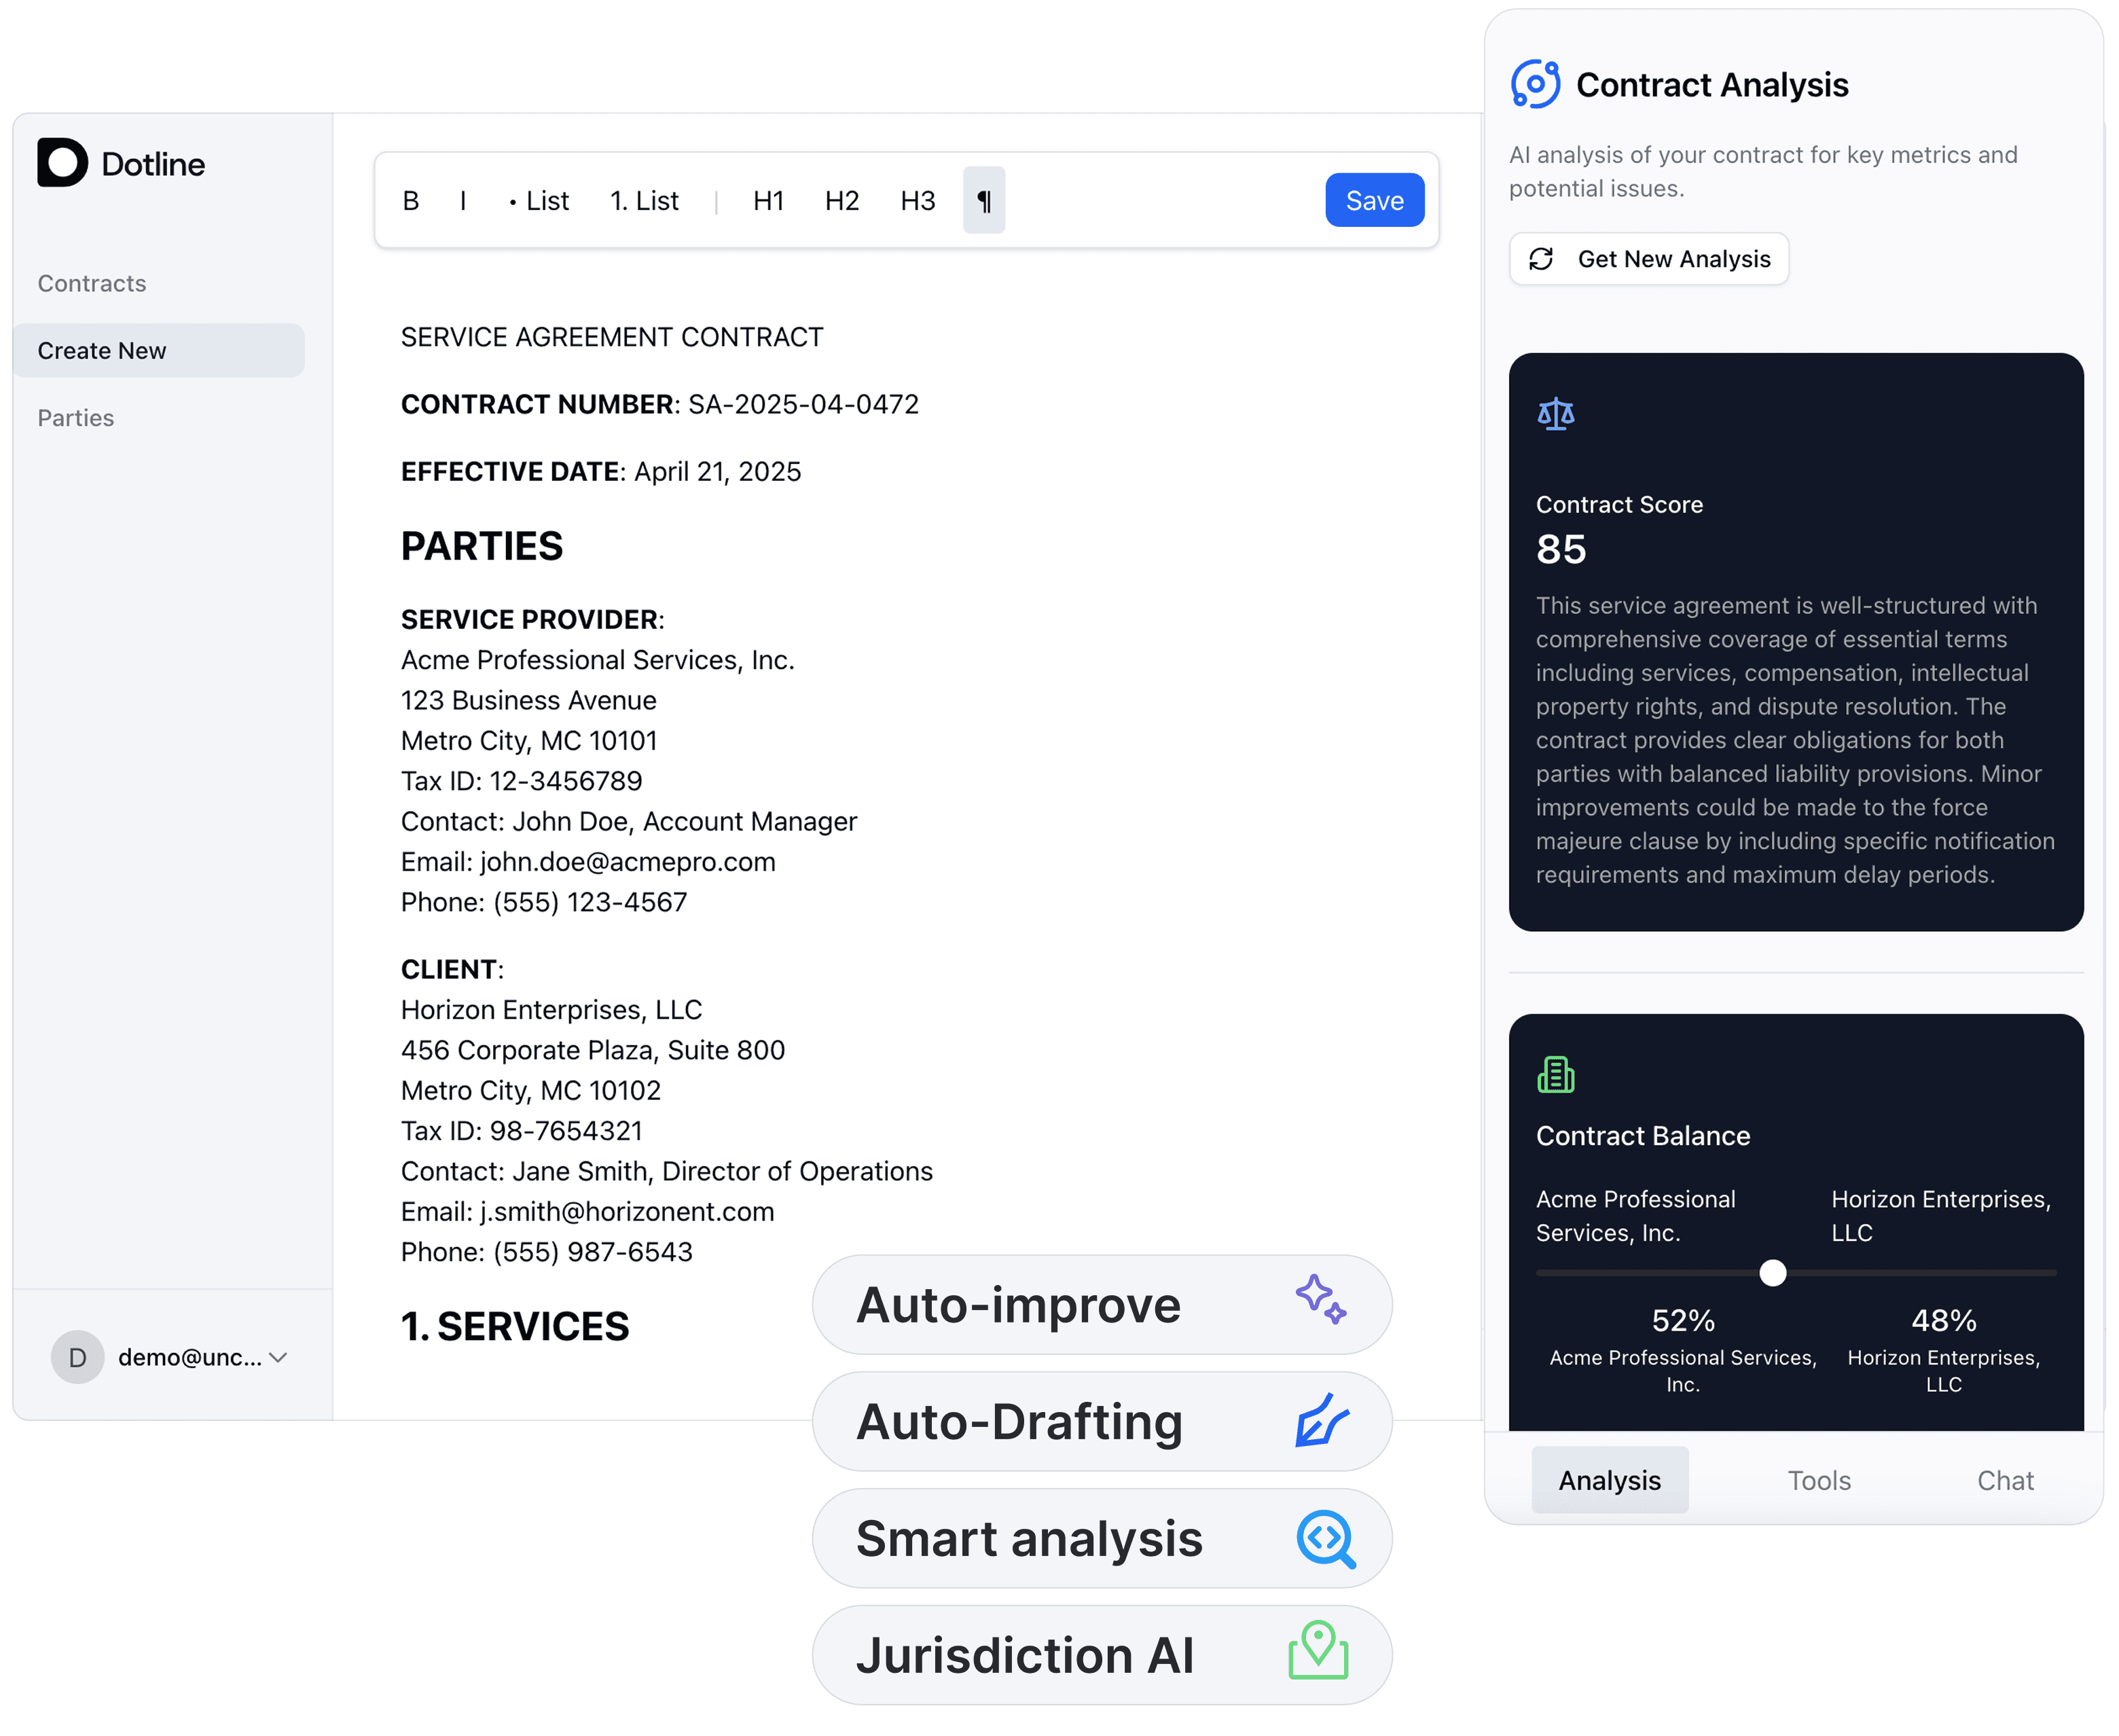Save the contract
Screen dimensions: 2119x1736
click(x=1374, y=200)
